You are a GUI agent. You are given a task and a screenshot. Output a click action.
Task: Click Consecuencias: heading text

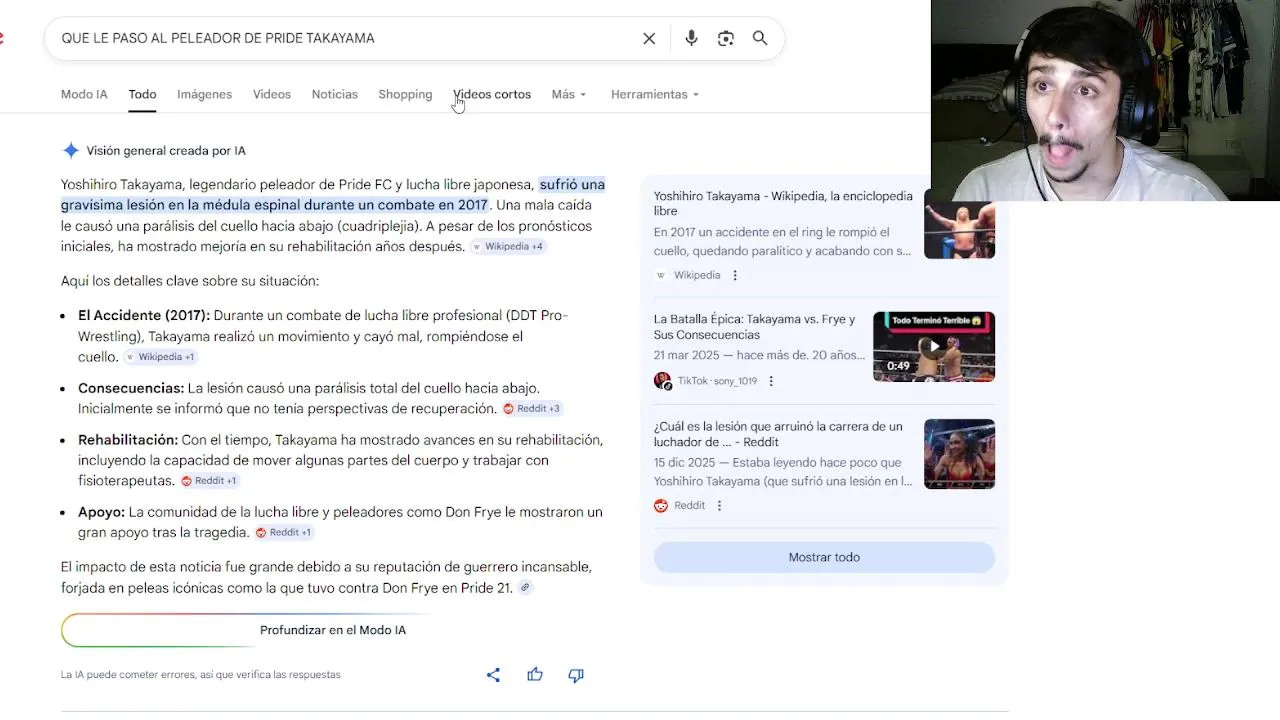click(131, 388)
